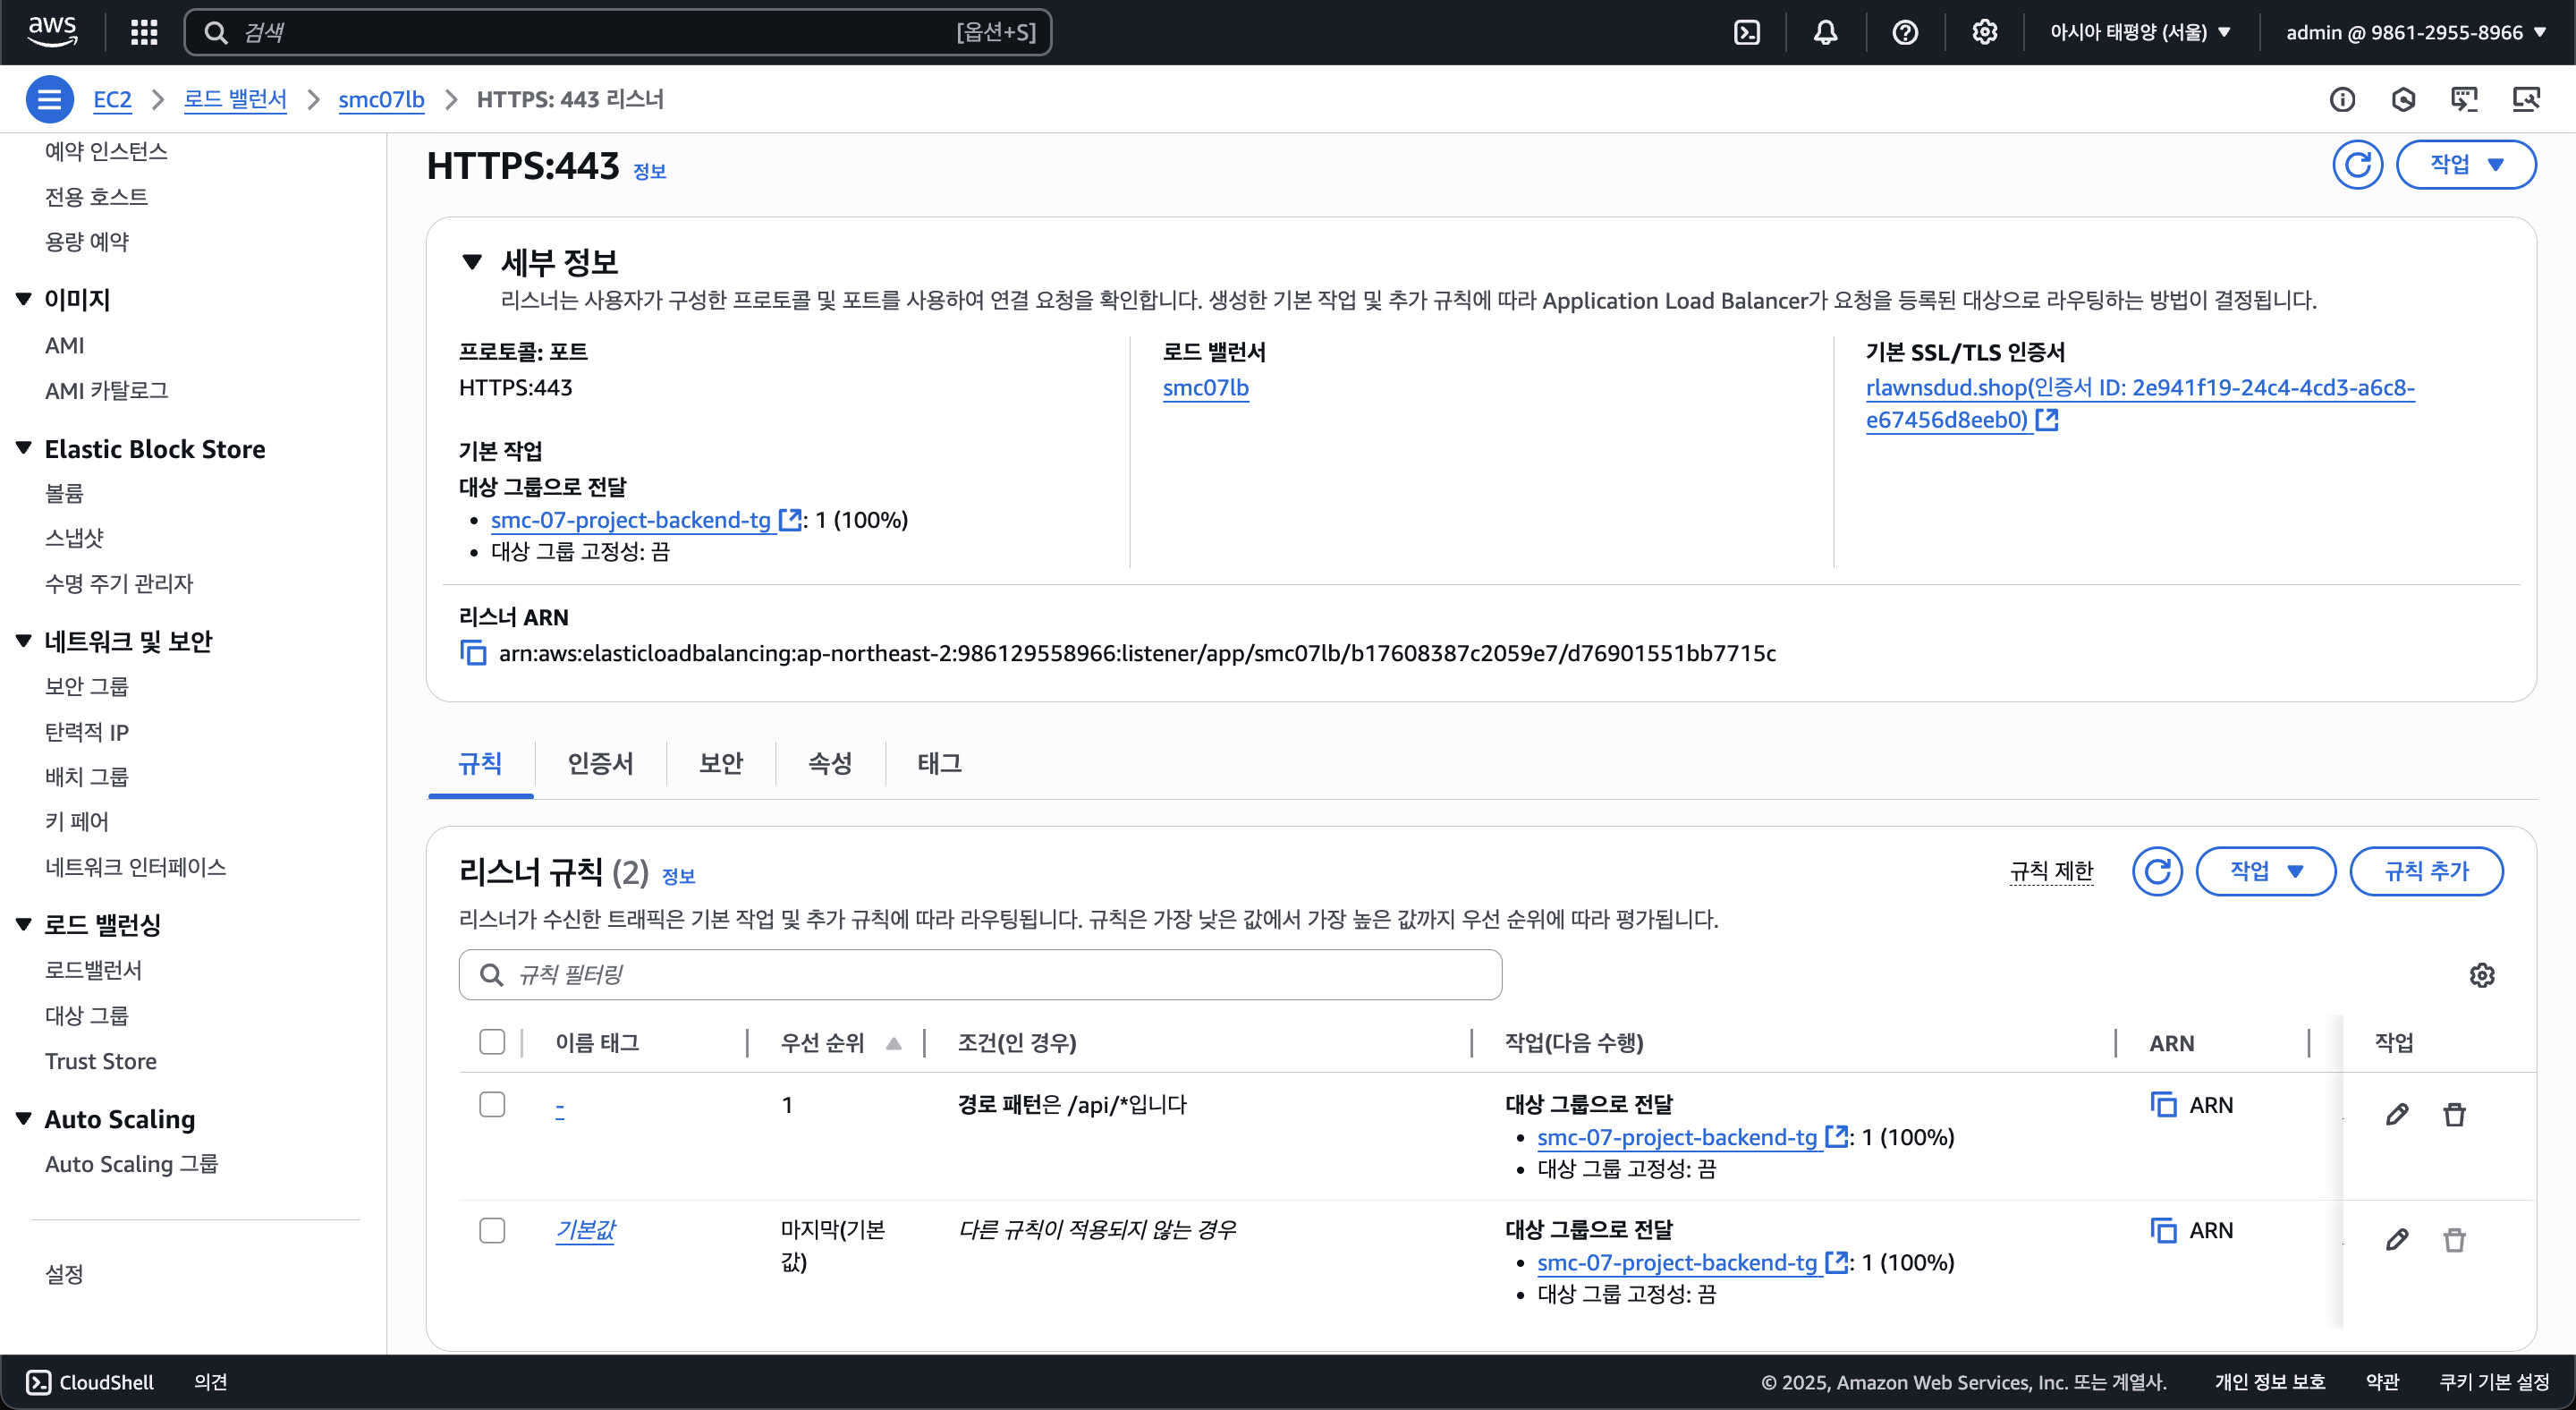Check the 기본값 default rule checkbox

point(492,1229)
